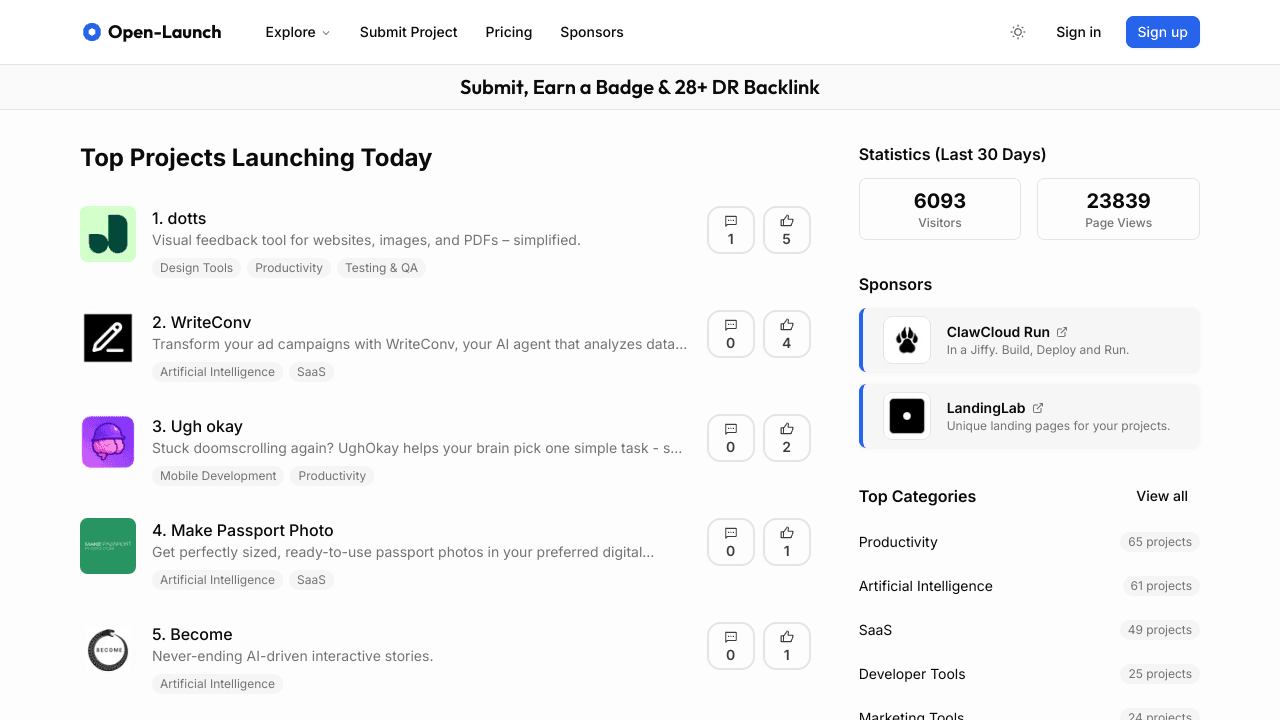The height and width of the screenshot is (720, 1280).
Task: Expand the Explore dropdown menu
Action: [297, 32]
